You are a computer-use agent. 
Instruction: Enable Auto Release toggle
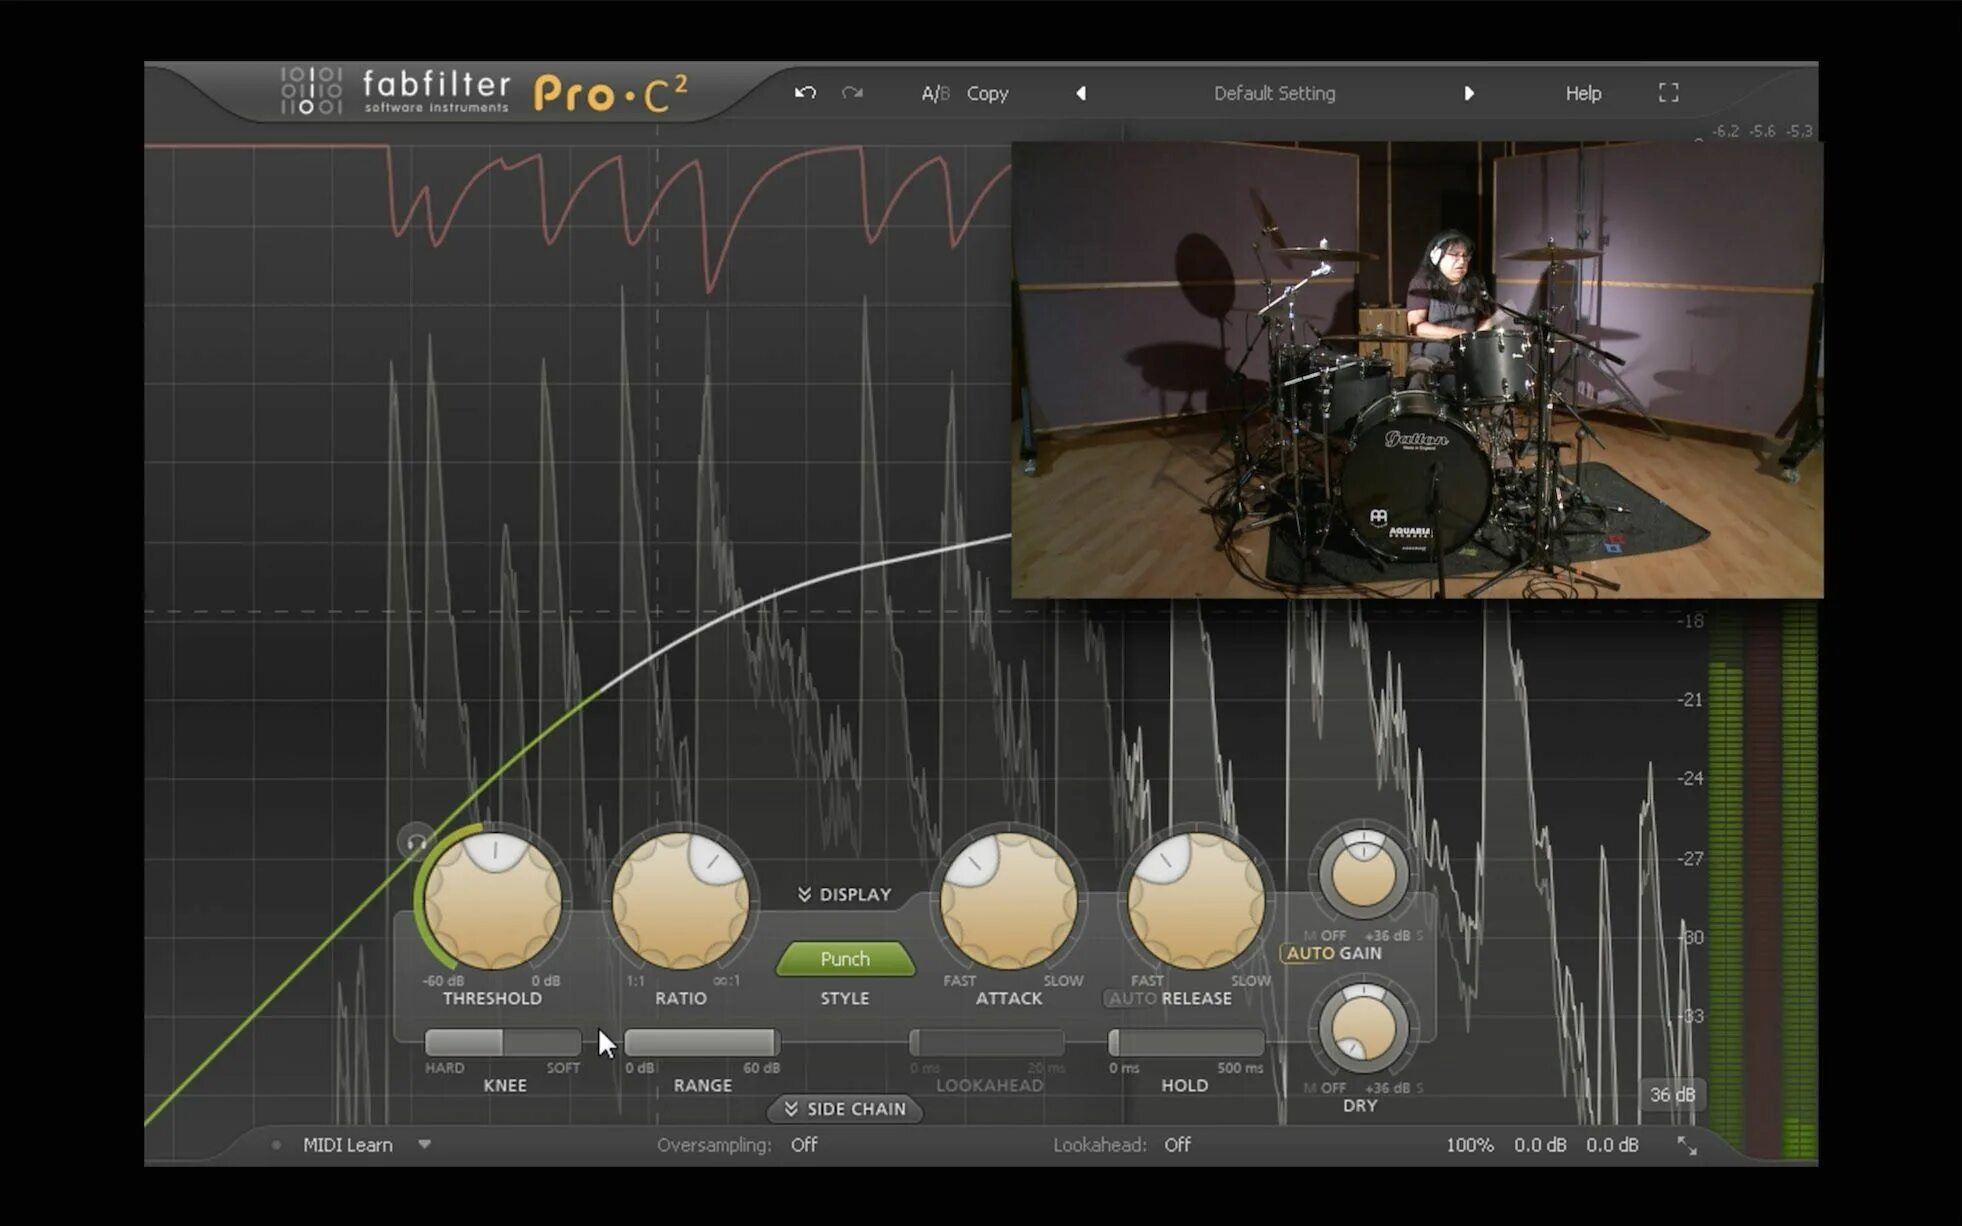(x=1132, y=998)
